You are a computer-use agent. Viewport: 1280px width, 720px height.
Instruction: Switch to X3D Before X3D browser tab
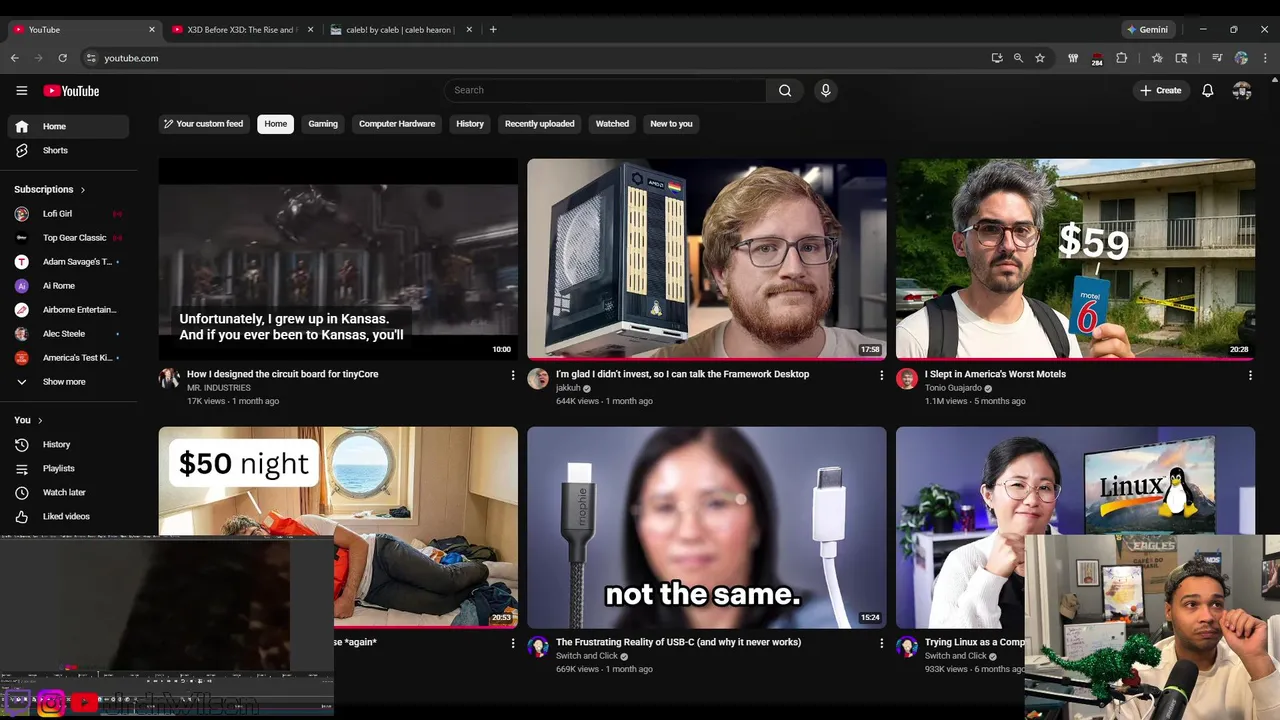click(x=242, y=30)
